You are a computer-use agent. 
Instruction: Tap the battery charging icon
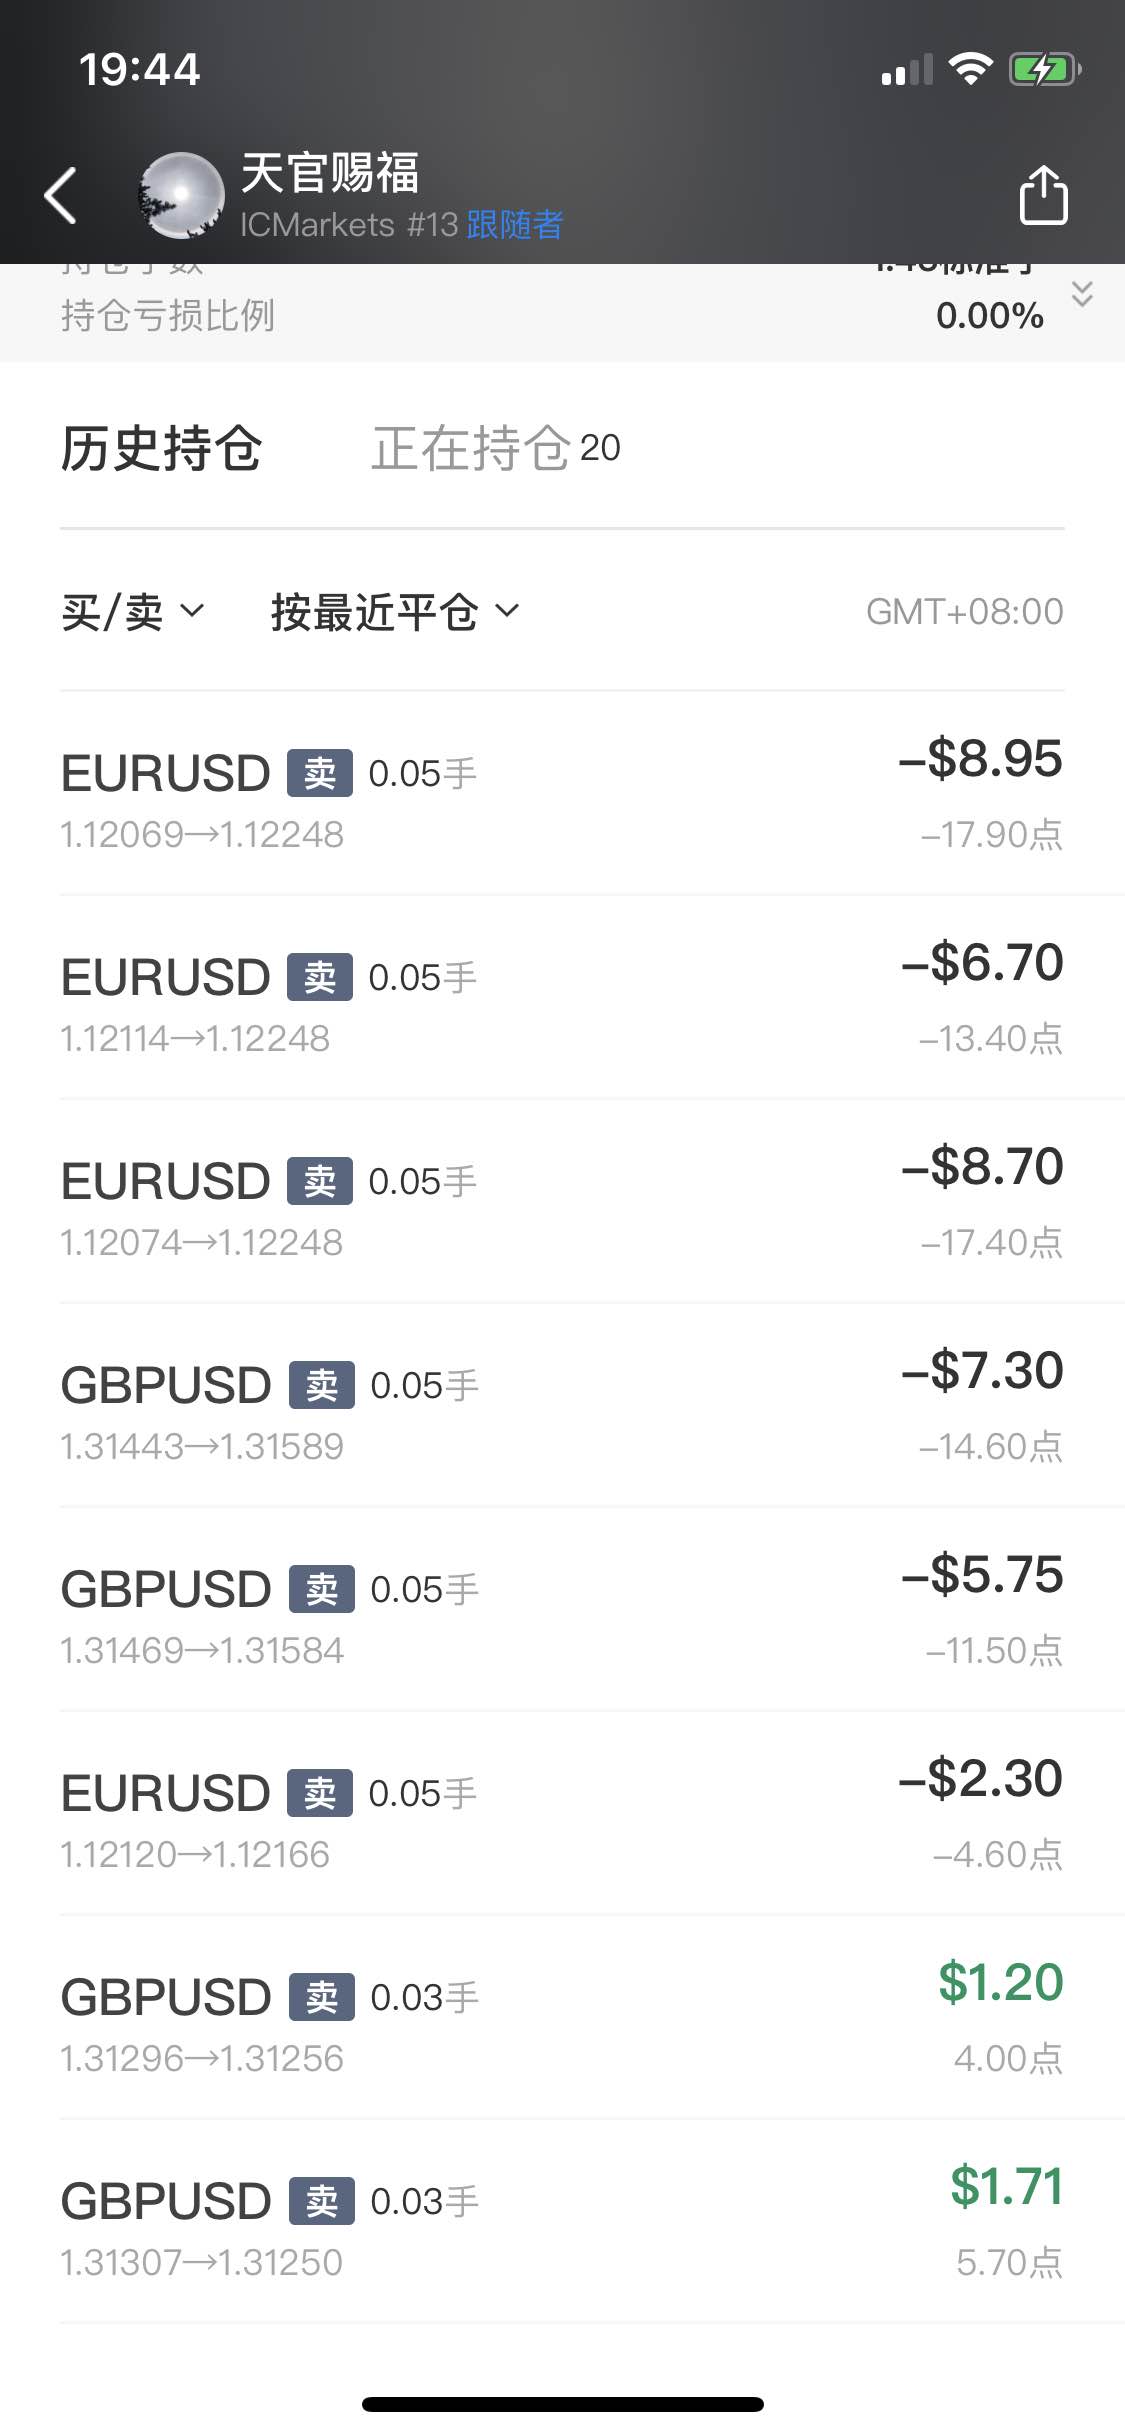[1045, 69]
